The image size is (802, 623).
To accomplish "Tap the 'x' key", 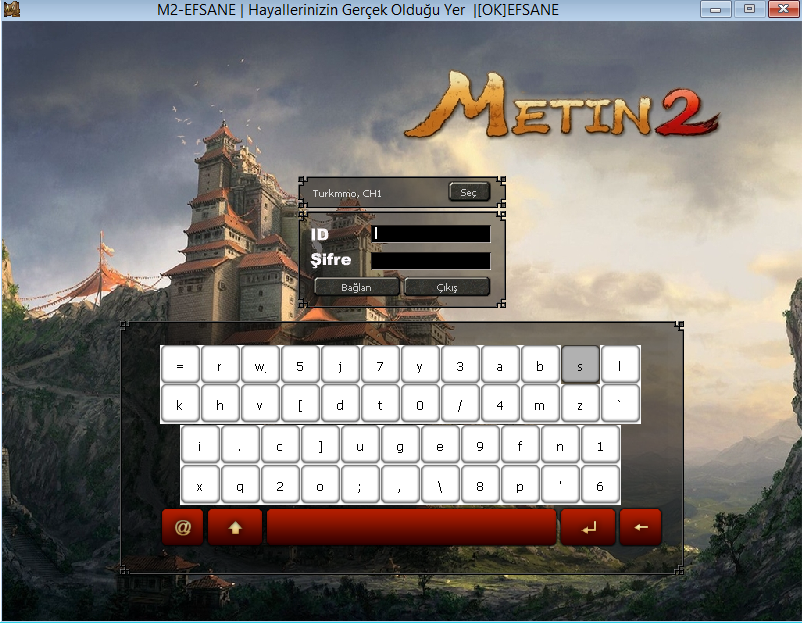I will [200, 485].
